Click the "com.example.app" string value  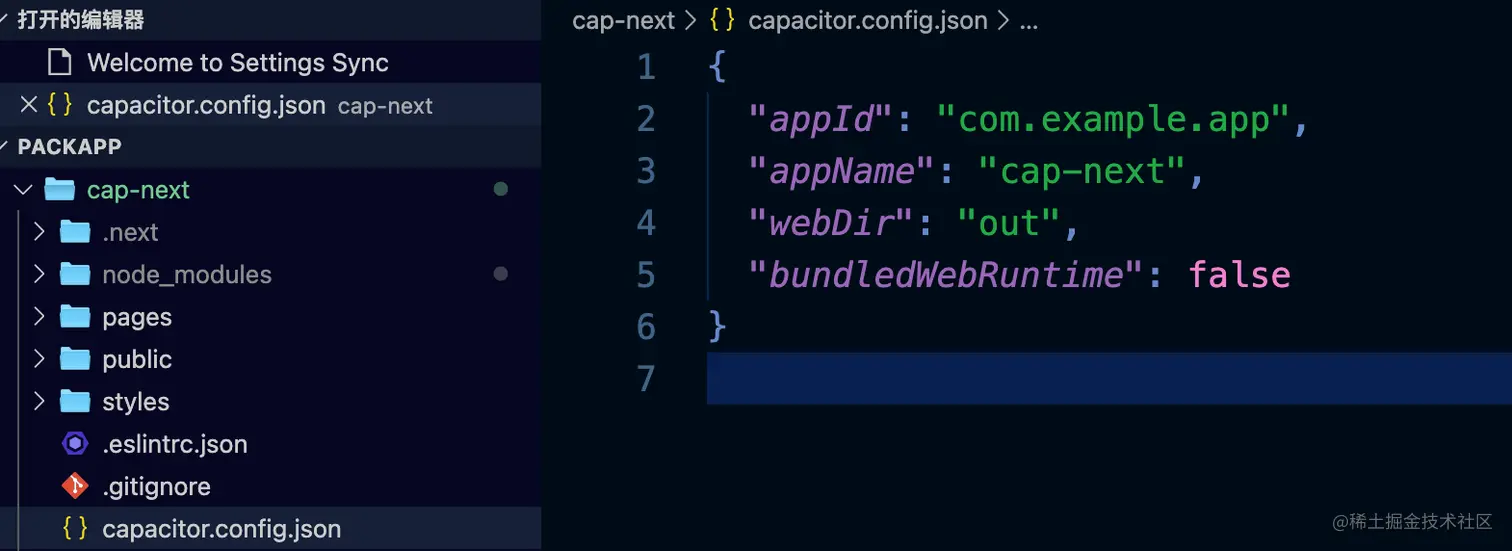click(1111, 120)
